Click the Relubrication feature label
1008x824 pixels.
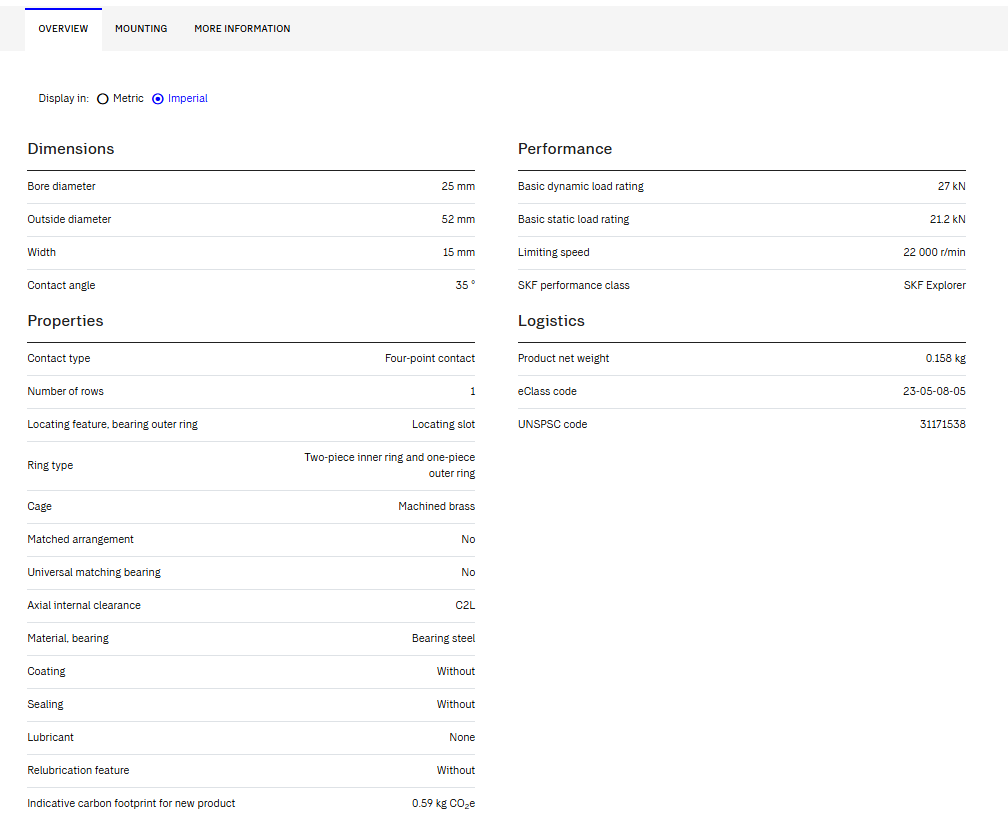pyautogui.click(x=78, y=771)
